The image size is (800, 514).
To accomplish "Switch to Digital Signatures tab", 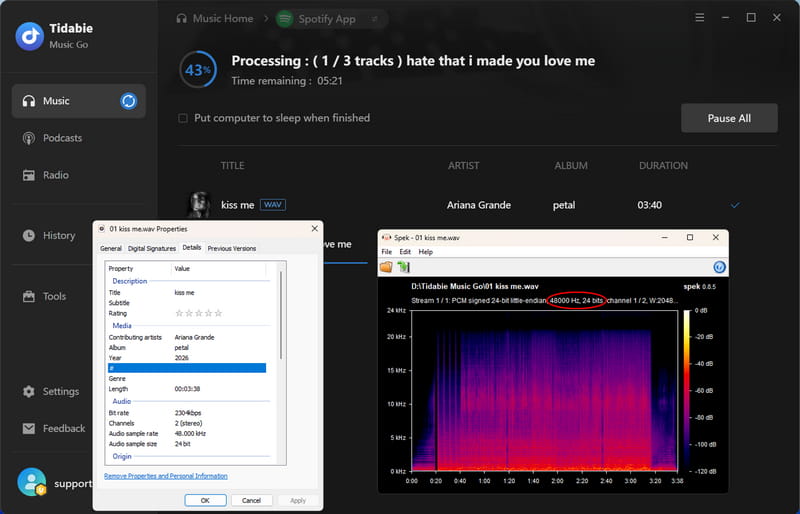I will [x=152, y=248].
